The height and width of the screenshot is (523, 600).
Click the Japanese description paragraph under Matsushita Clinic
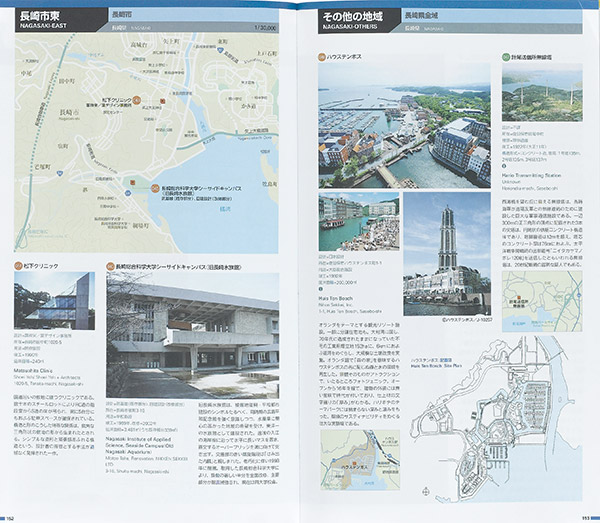pos(54,425)
